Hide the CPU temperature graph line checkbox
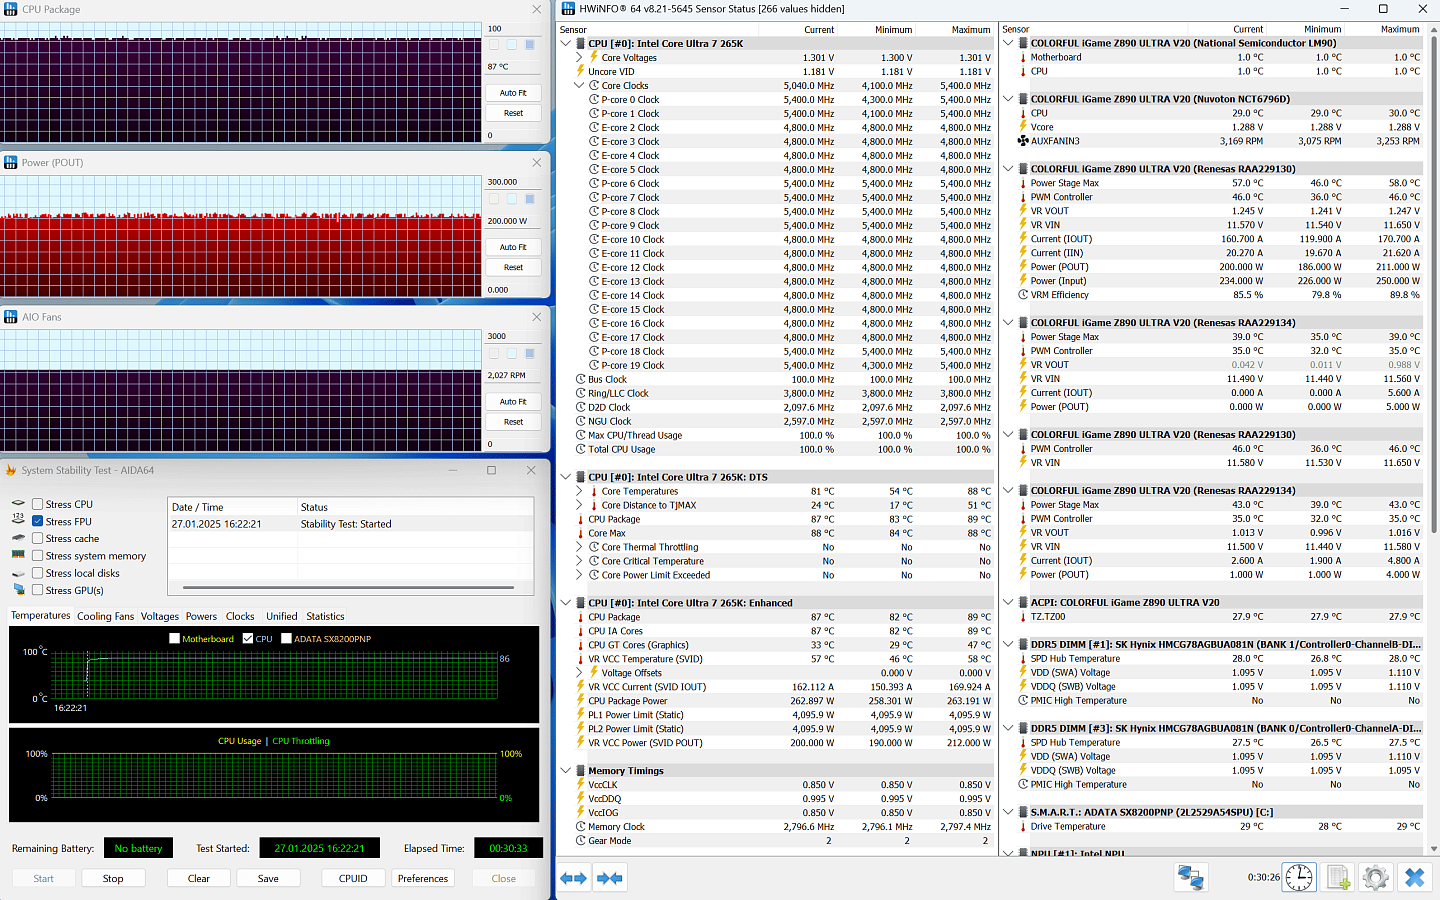 coord(248,638)
